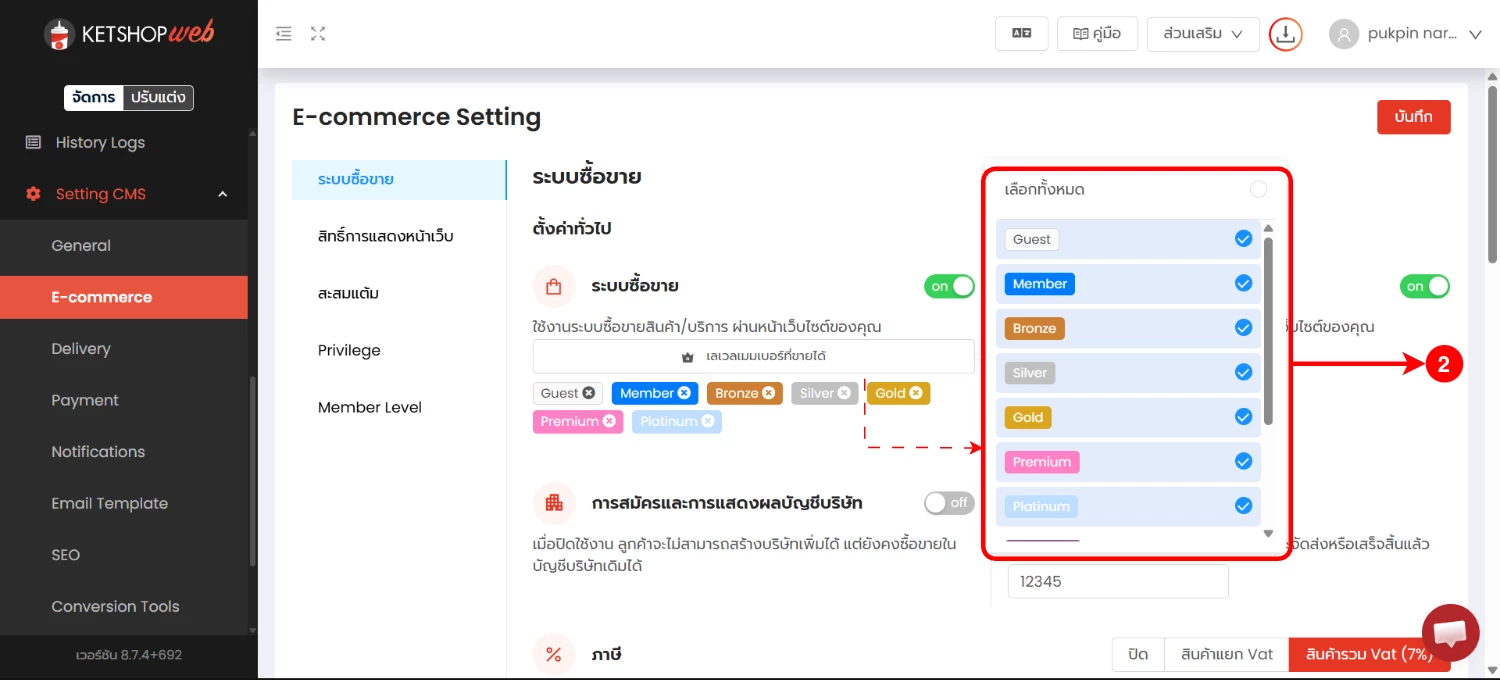Open the ส่วนเสริม dropdown

coord(1202,34)
